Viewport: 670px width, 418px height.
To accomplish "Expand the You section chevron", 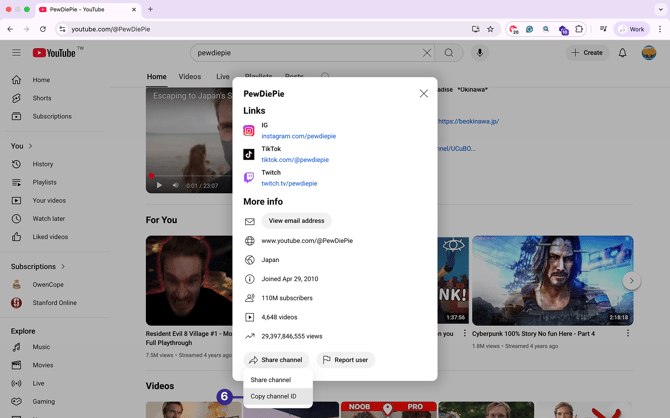I will (x=30, y=146).
